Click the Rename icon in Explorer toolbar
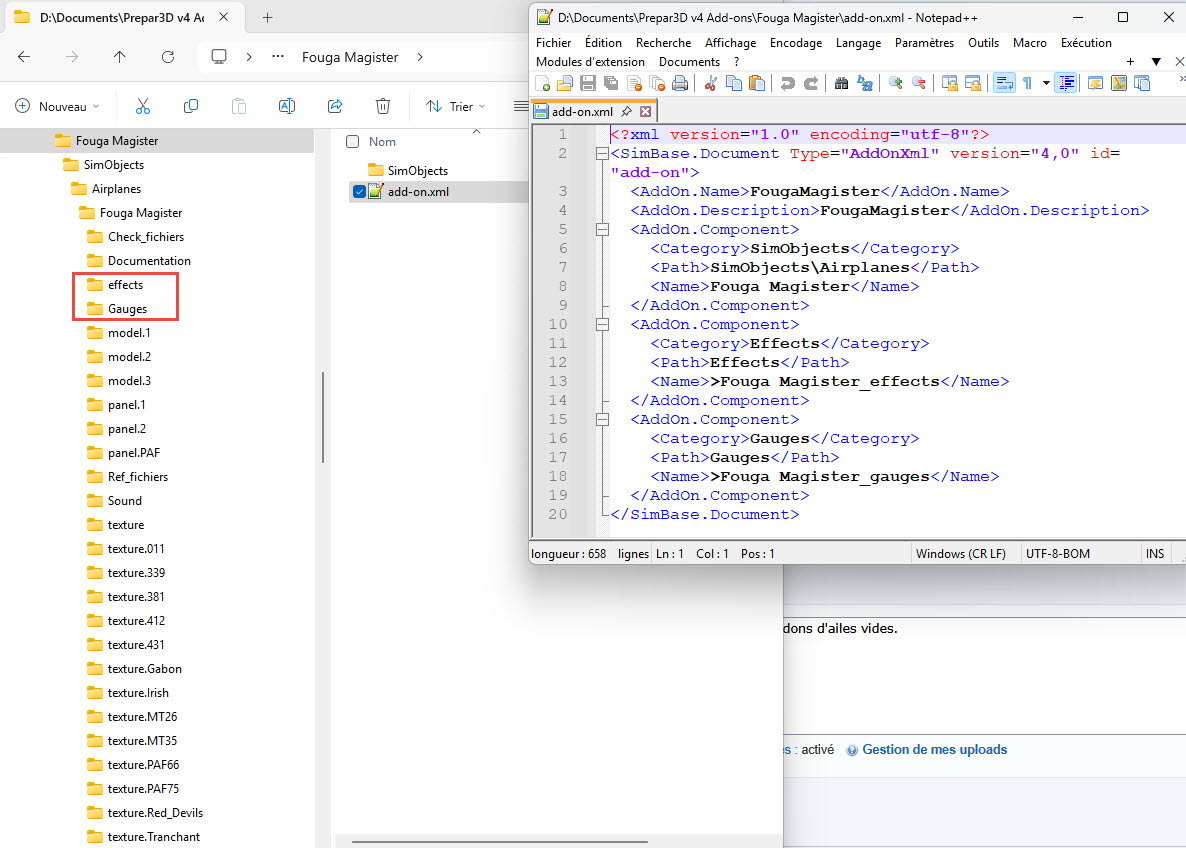1186x848 pixels. click(287, 107)
